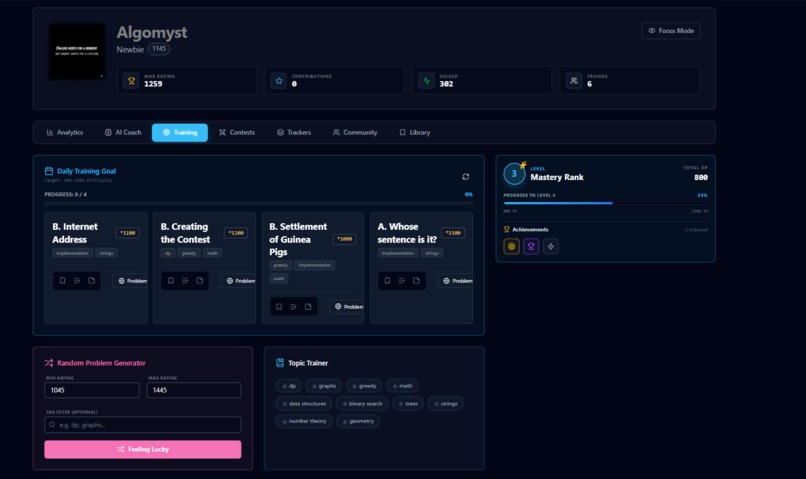Toggle the math topic chip in Topic Trainer
The image size is (806, 479).
tap(402, 386)
